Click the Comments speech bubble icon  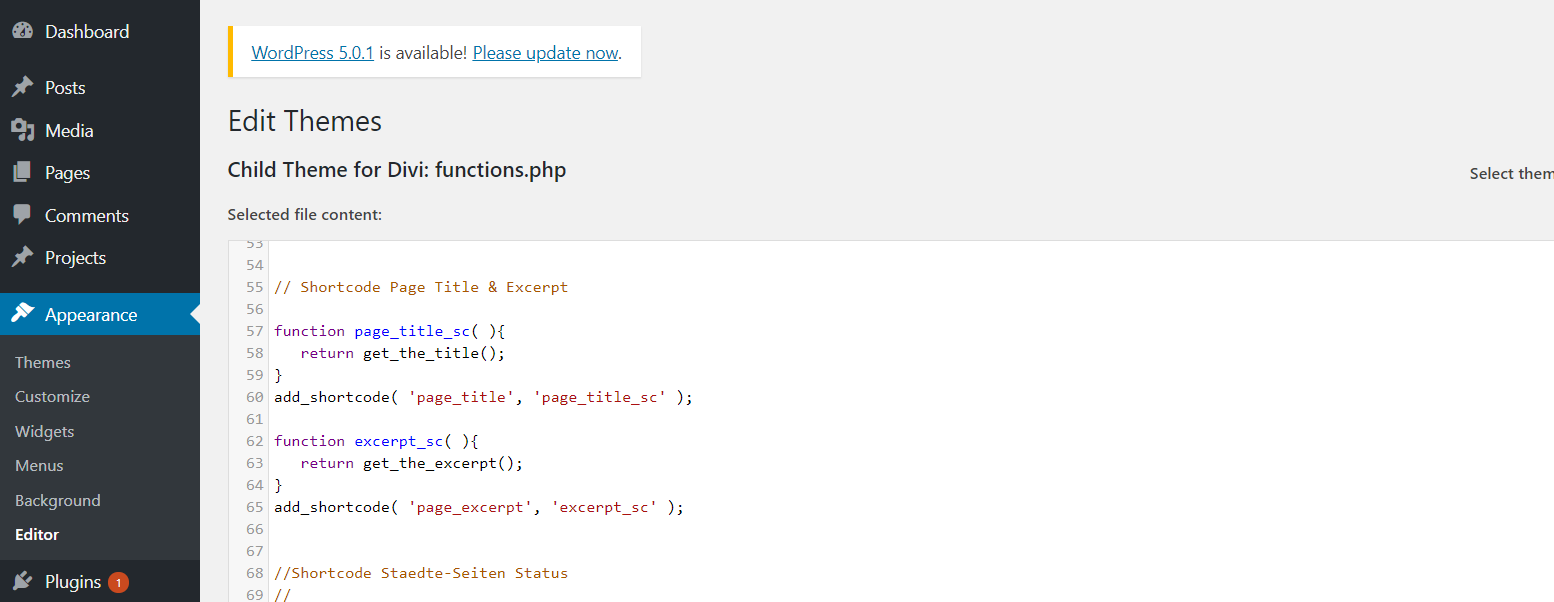coord(22,215)
